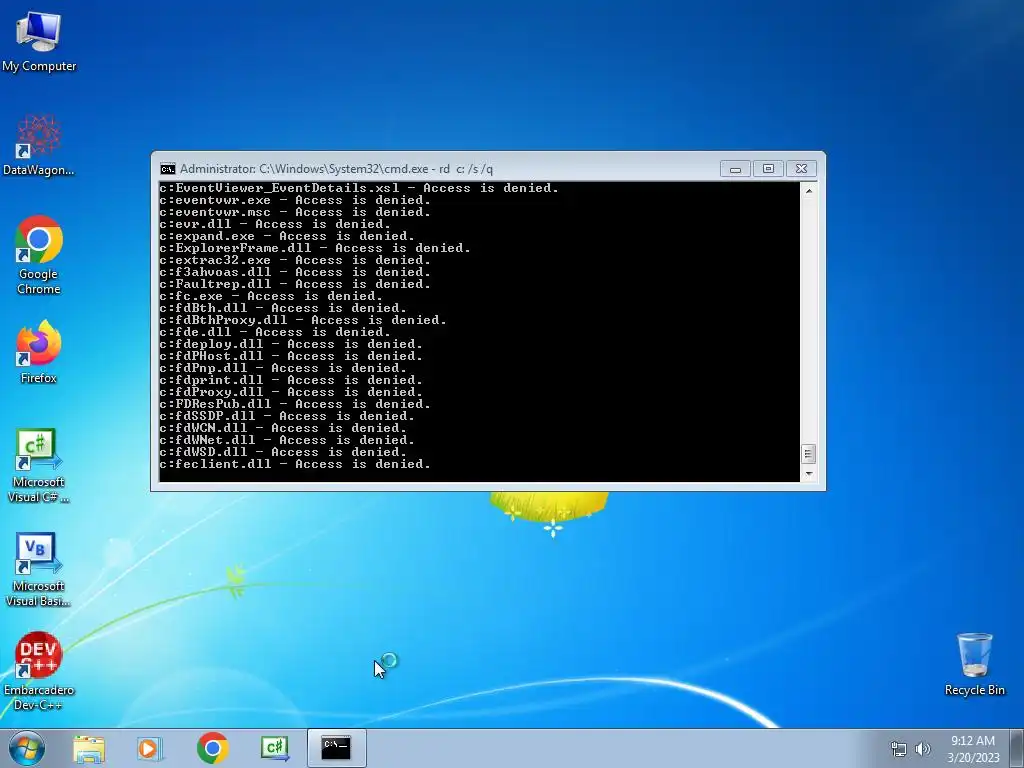Screen dimensions: 1024x768
Task: Select the Google Chrome desktop shortcut
Action: 39,255
